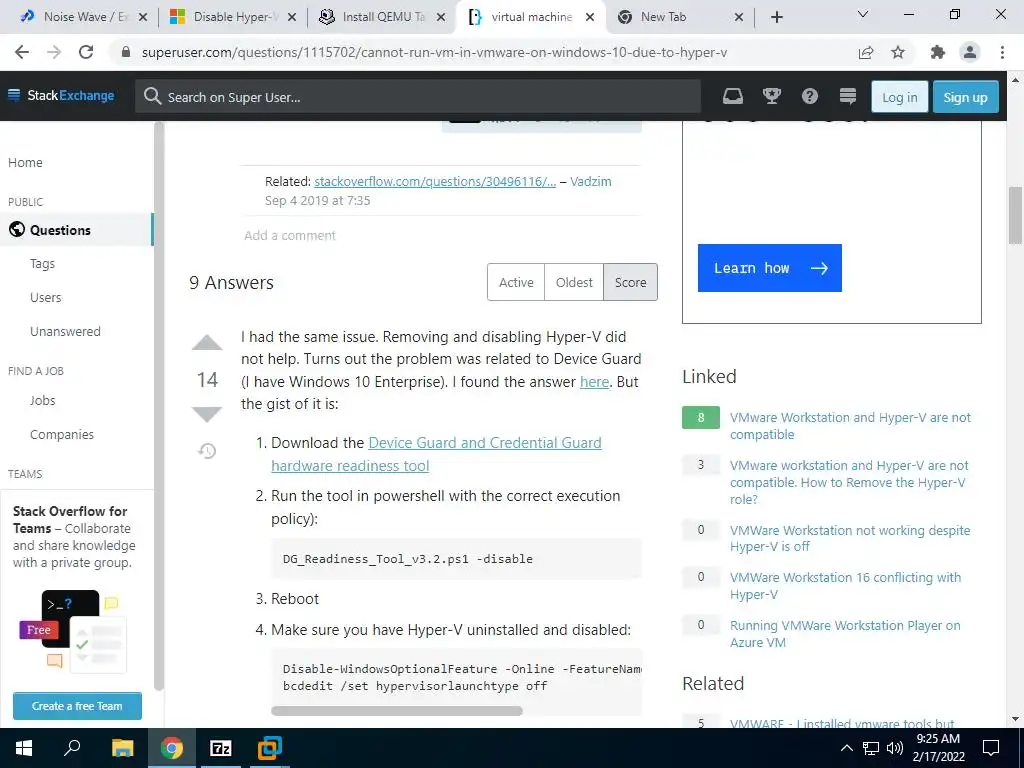Open Users in the sidebar
The image size is (1024, 768).
[x=46, y=297]
